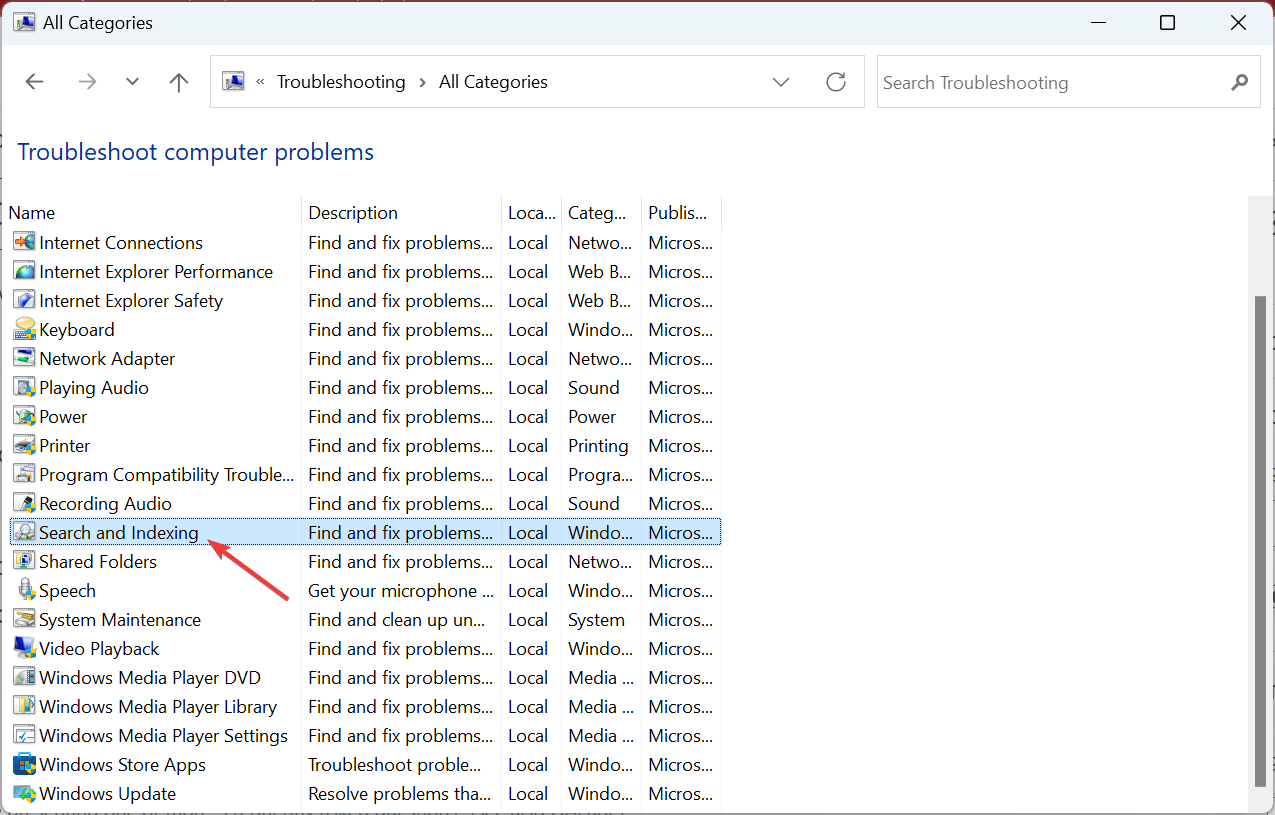
Task: Open the Power troubleshooter
Action: click(x=63, y=416)
